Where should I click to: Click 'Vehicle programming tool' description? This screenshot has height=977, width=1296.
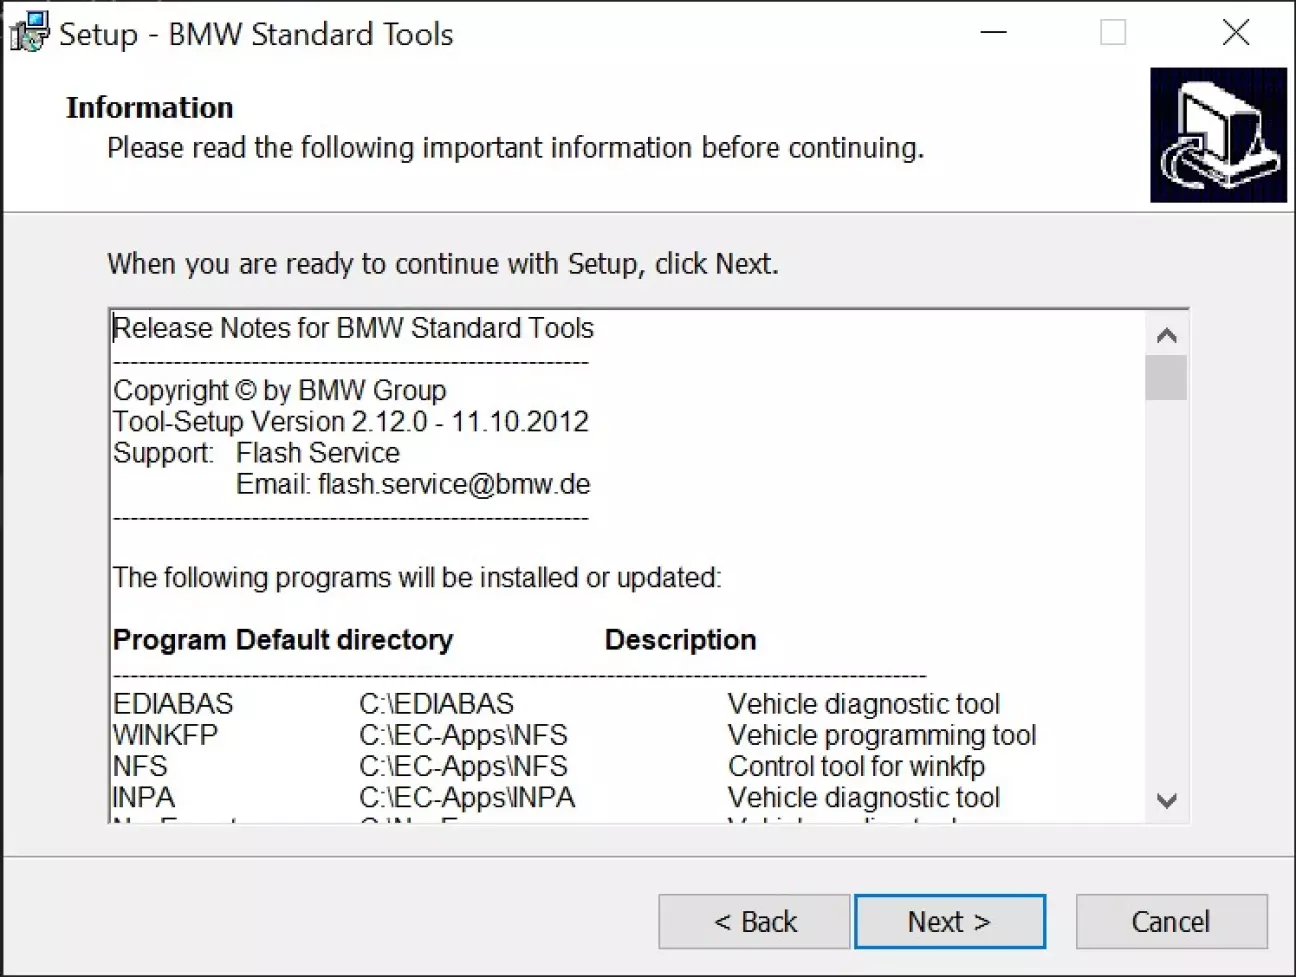coord(882,735)
